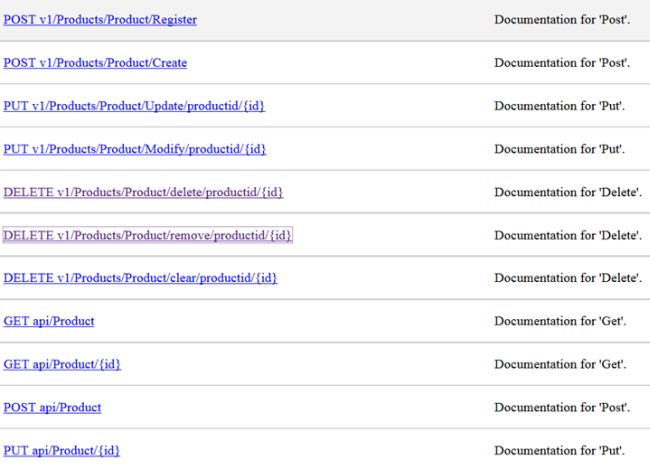Click PUT Product/Modify/productid/{id} link
This screenshot has width=650, height=469.
coord(134,149)
